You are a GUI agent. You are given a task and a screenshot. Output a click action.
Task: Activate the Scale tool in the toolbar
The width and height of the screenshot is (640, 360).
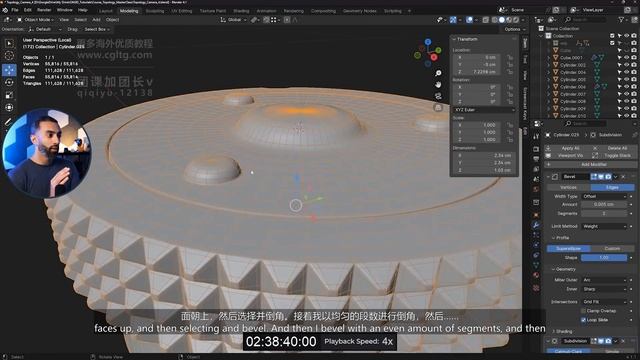pos(9,95)
